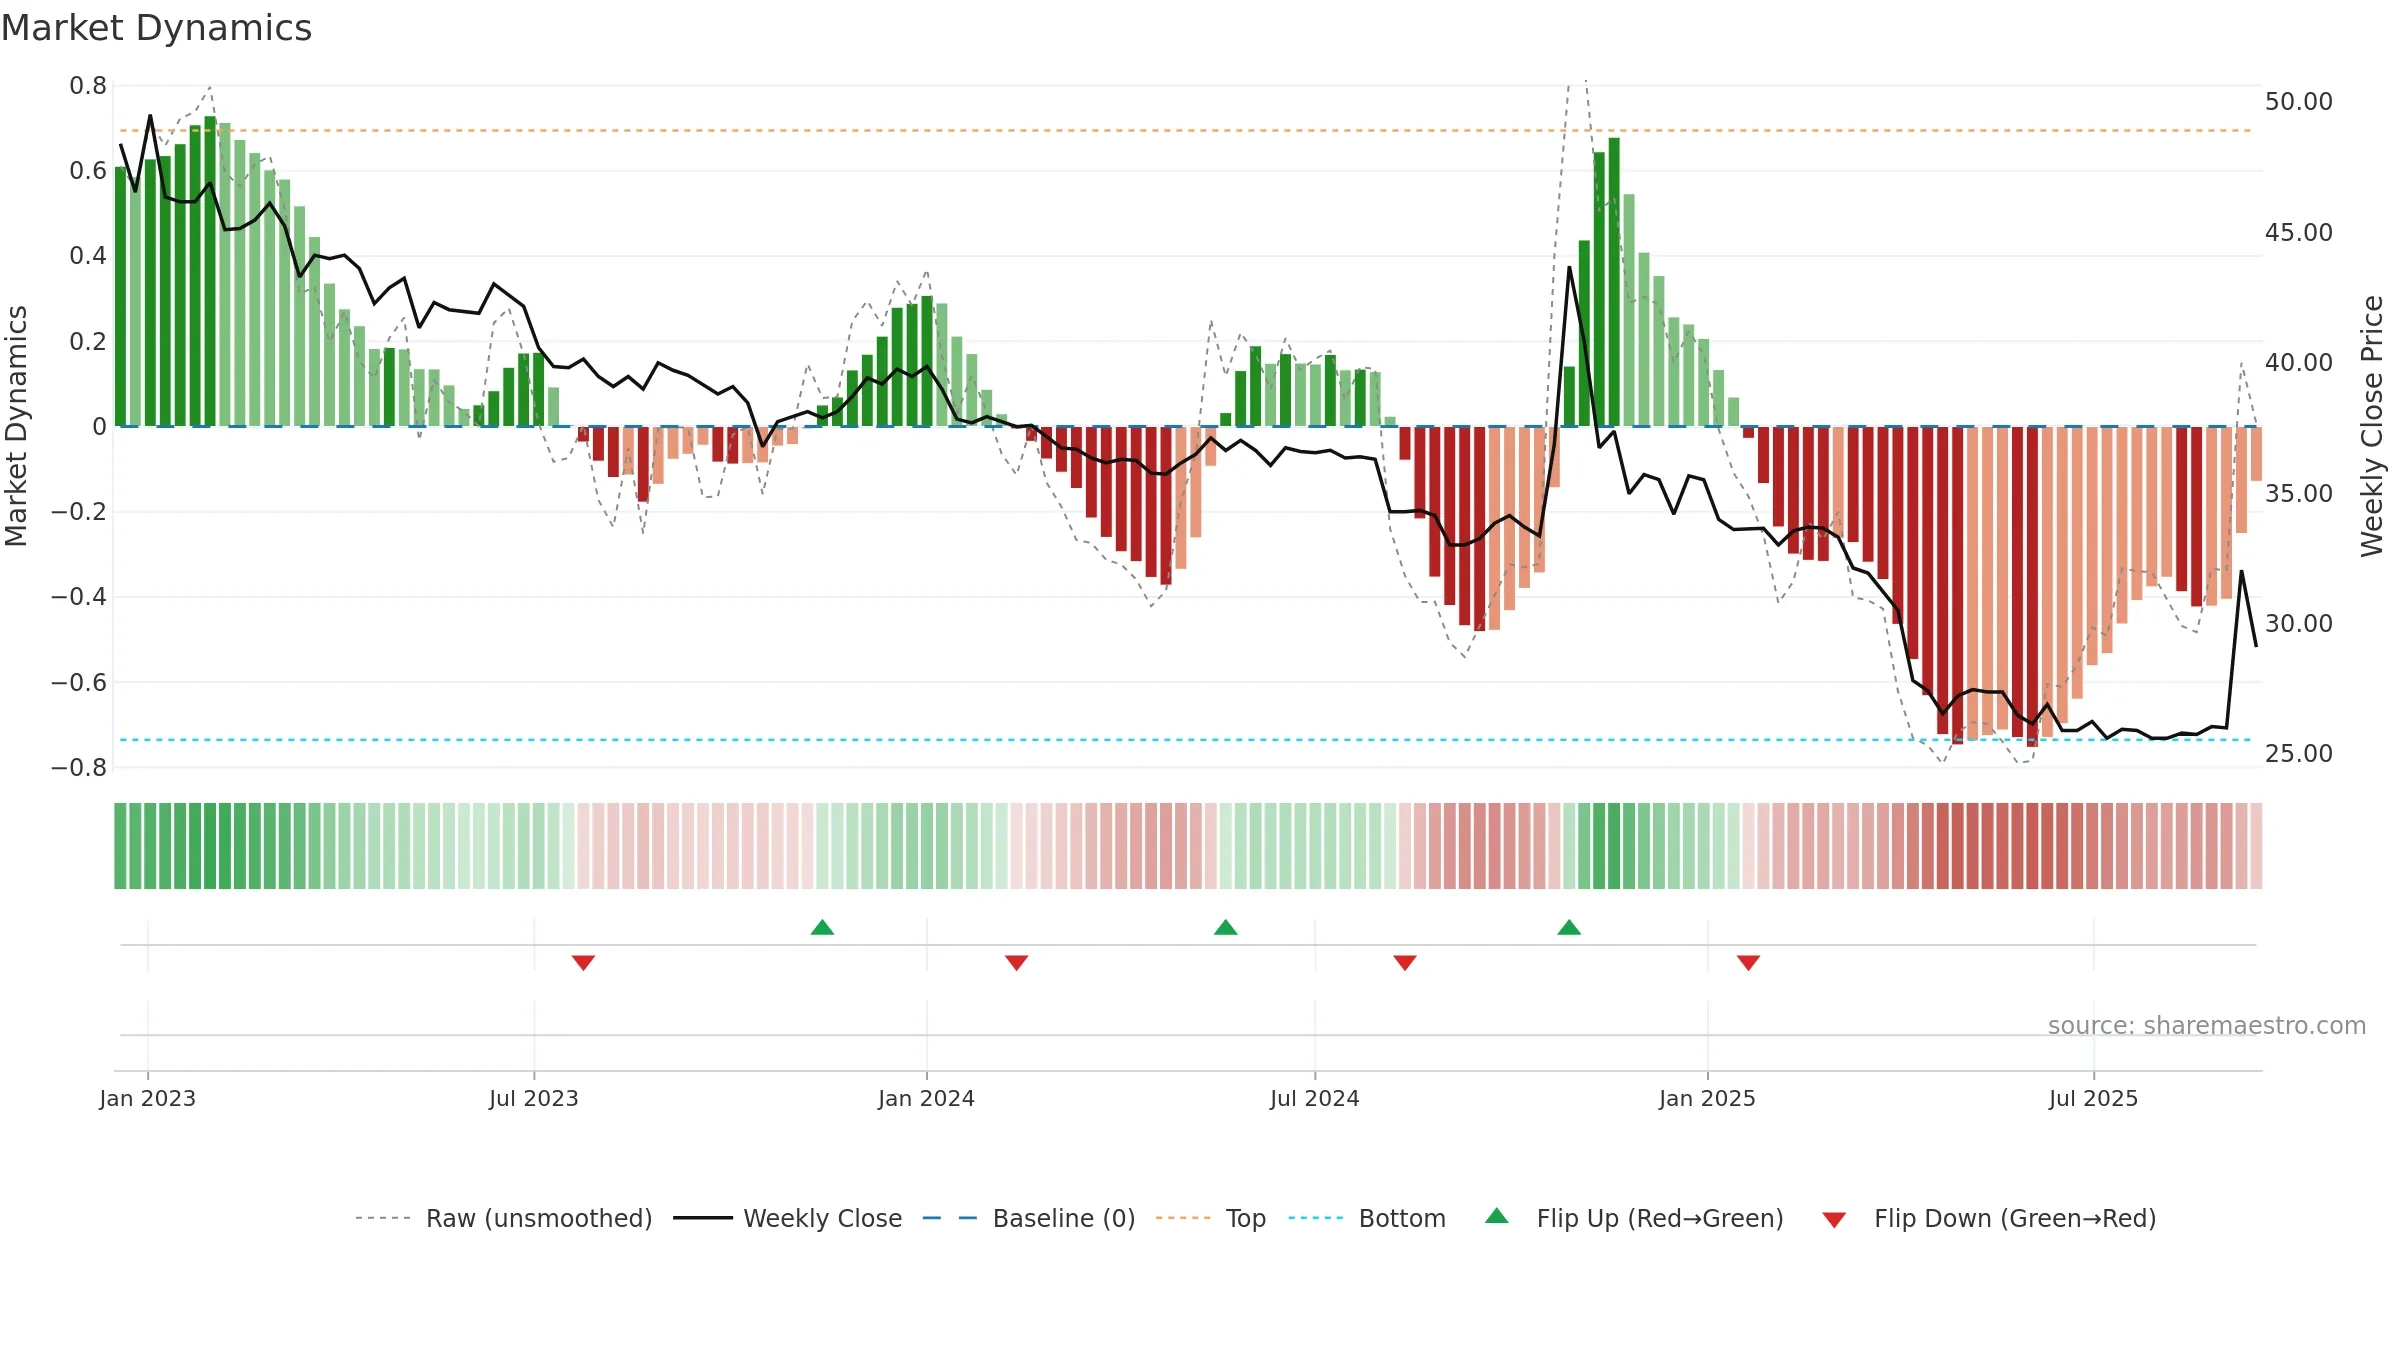Screen dimensions: 2400x1350
Task: Click the 40.00 right price axis label
Action: (x=2299, y=363)
